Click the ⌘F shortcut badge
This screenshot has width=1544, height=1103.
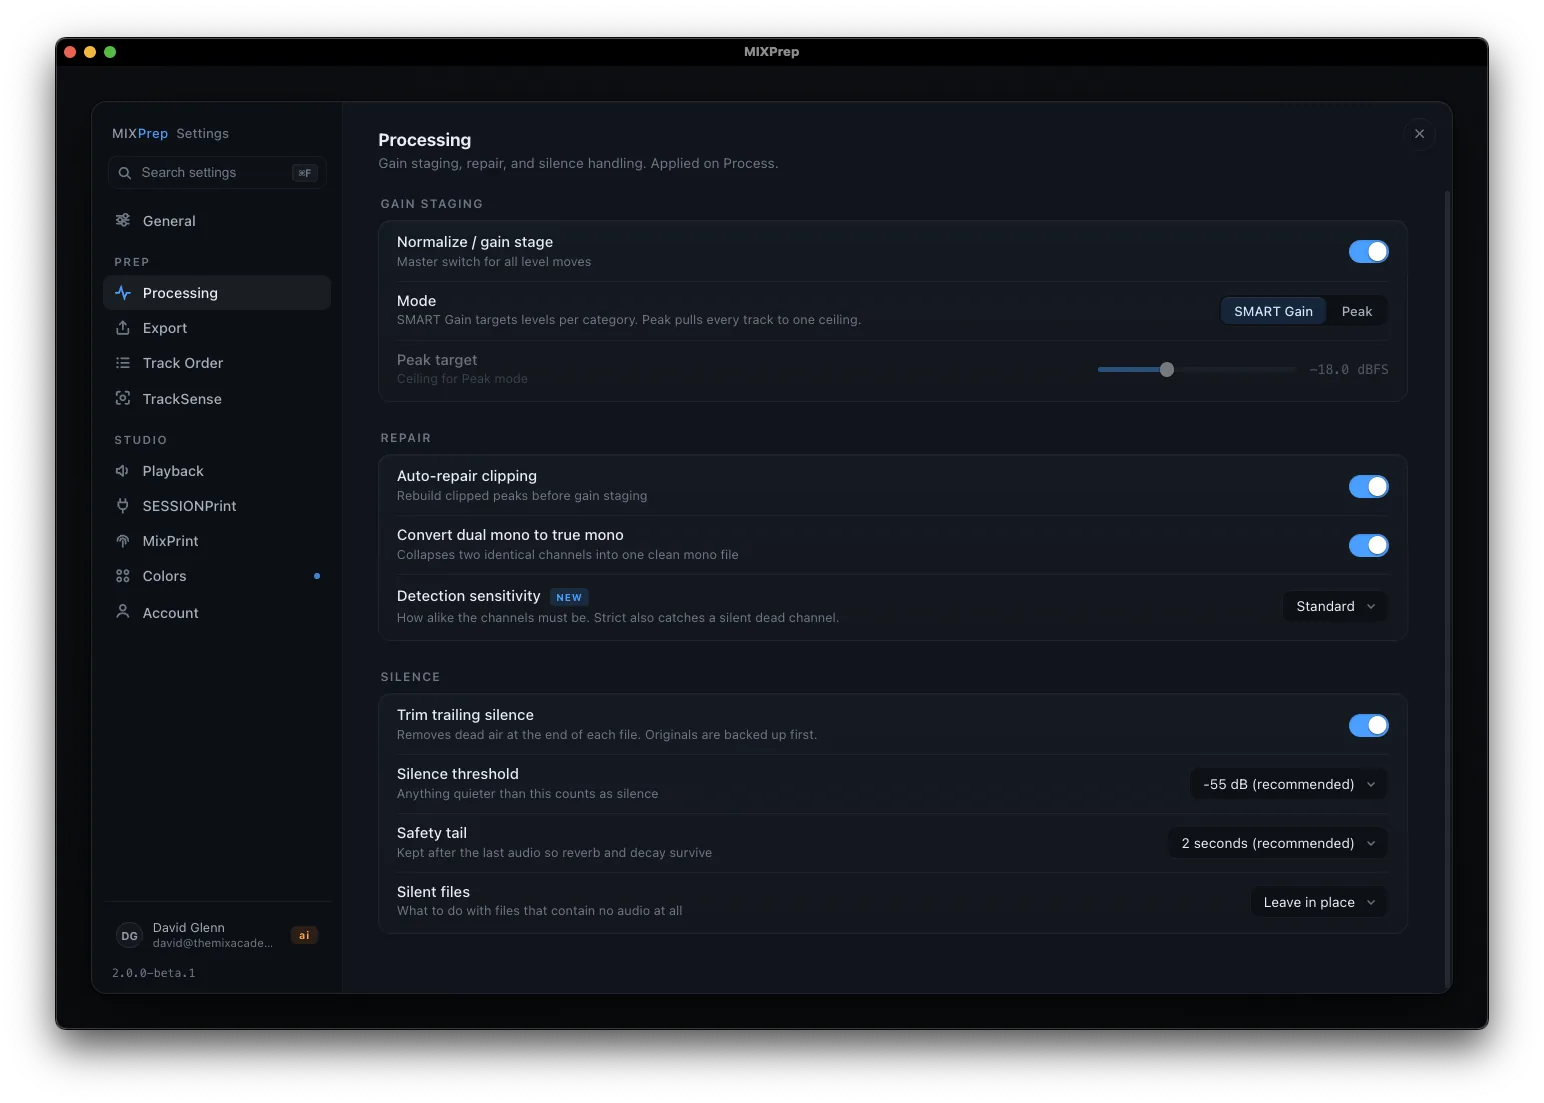(x=305, y=173)
